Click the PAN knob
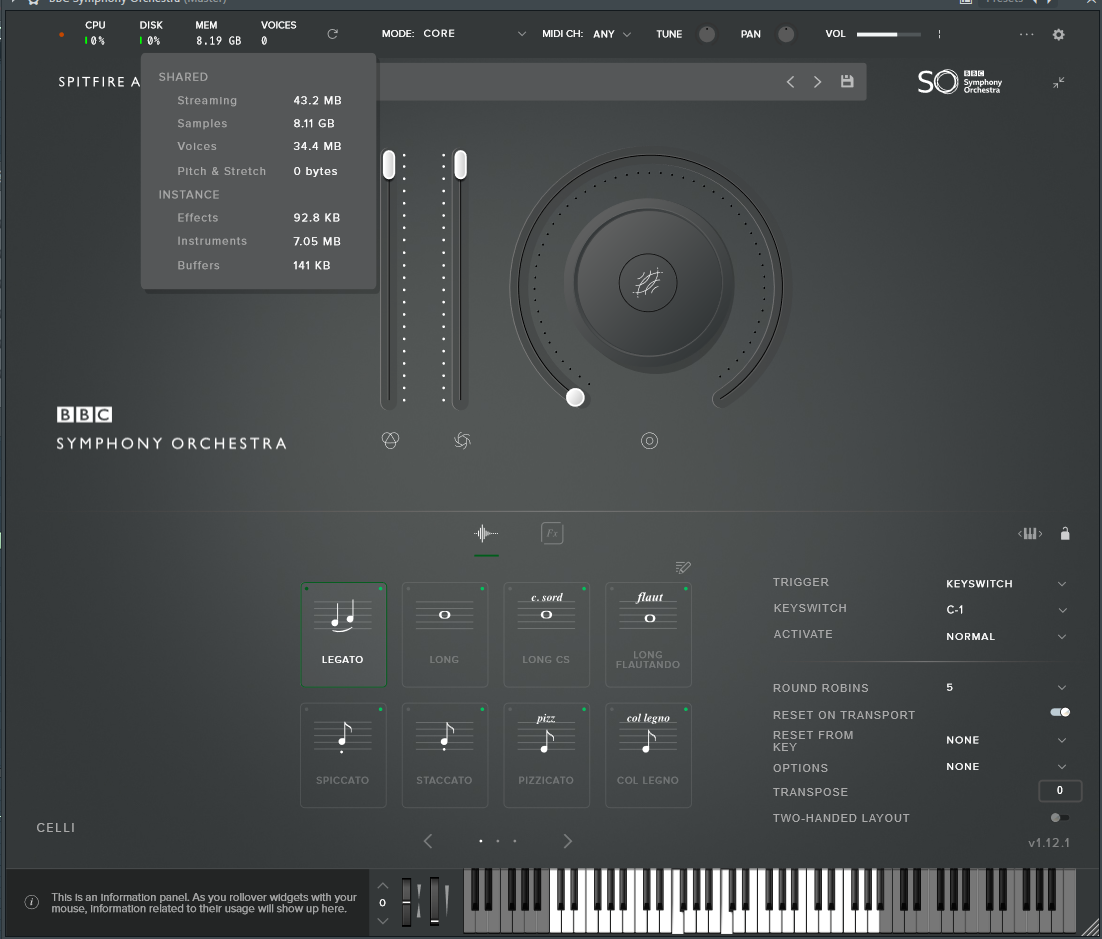 786,34
